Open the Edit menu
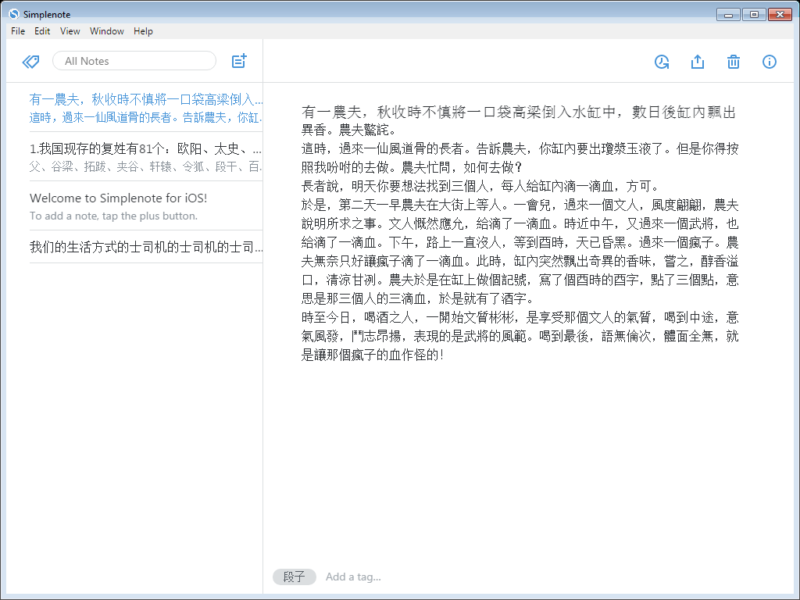The image size is (800, 600). 42,32
